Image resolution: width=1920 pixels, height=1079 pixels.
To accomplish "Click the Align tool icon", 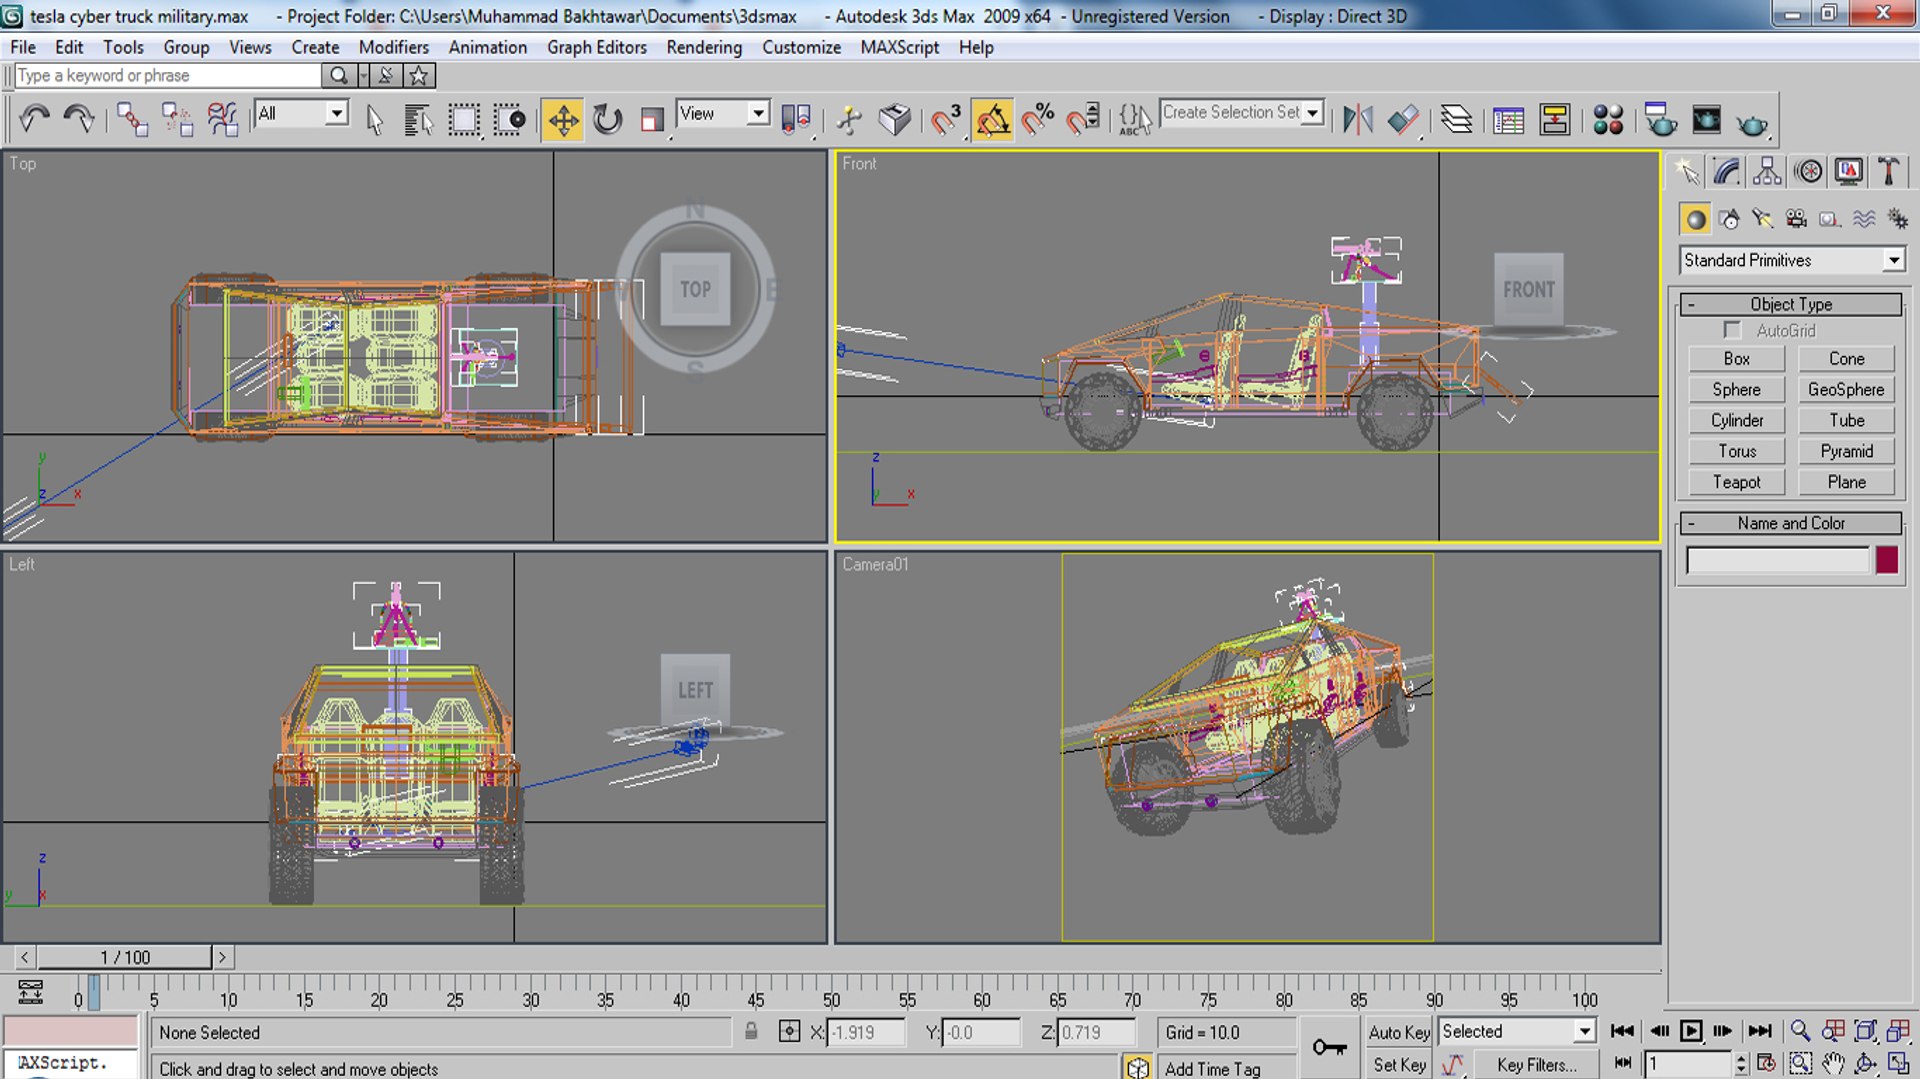I will tap(1402, 120).
